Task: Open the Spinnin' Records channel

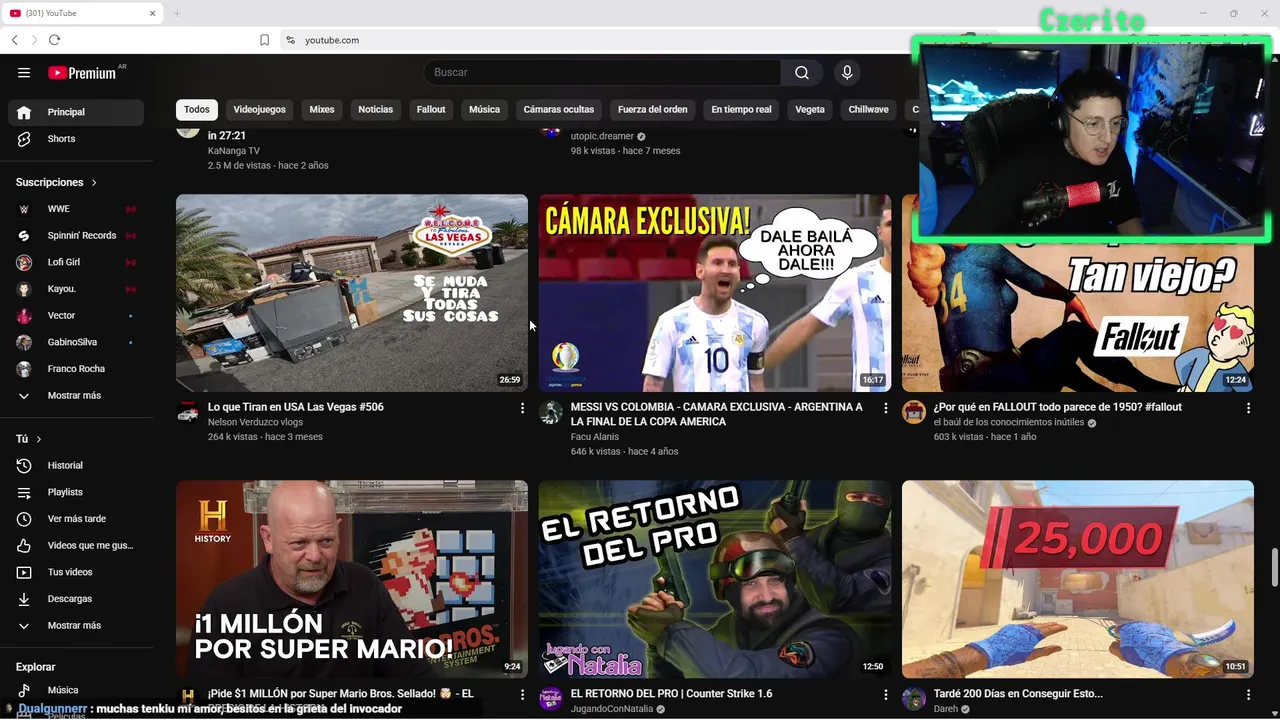Action: click(76, 236)
